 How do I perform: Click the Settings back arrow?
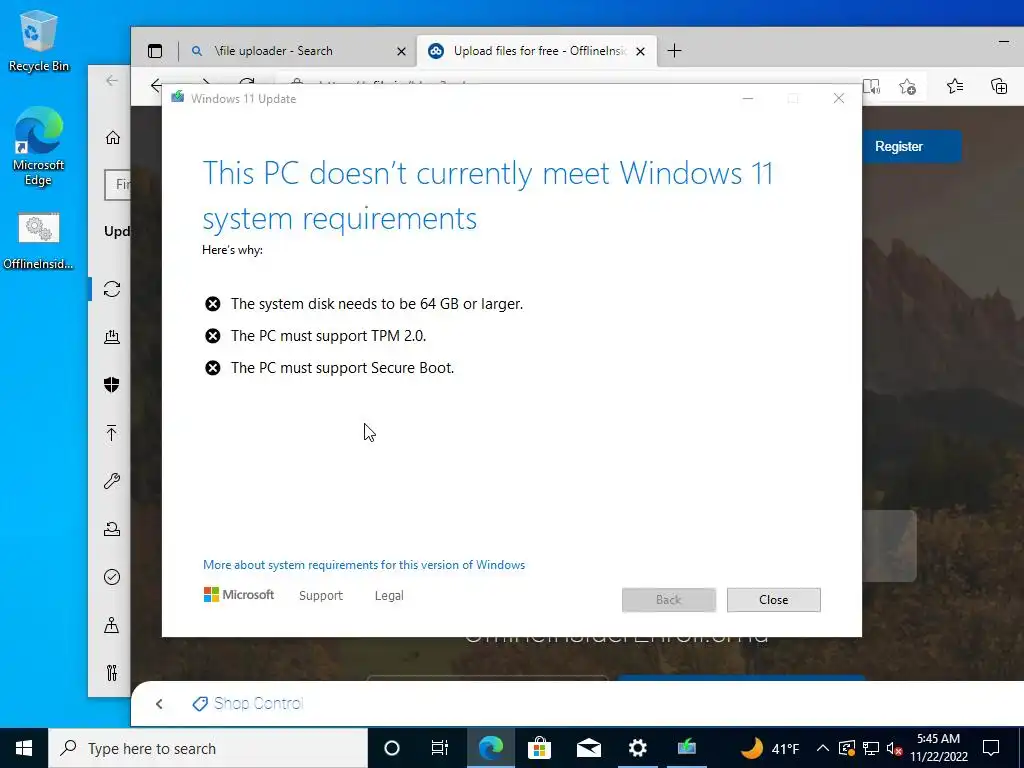coord(112,80)
